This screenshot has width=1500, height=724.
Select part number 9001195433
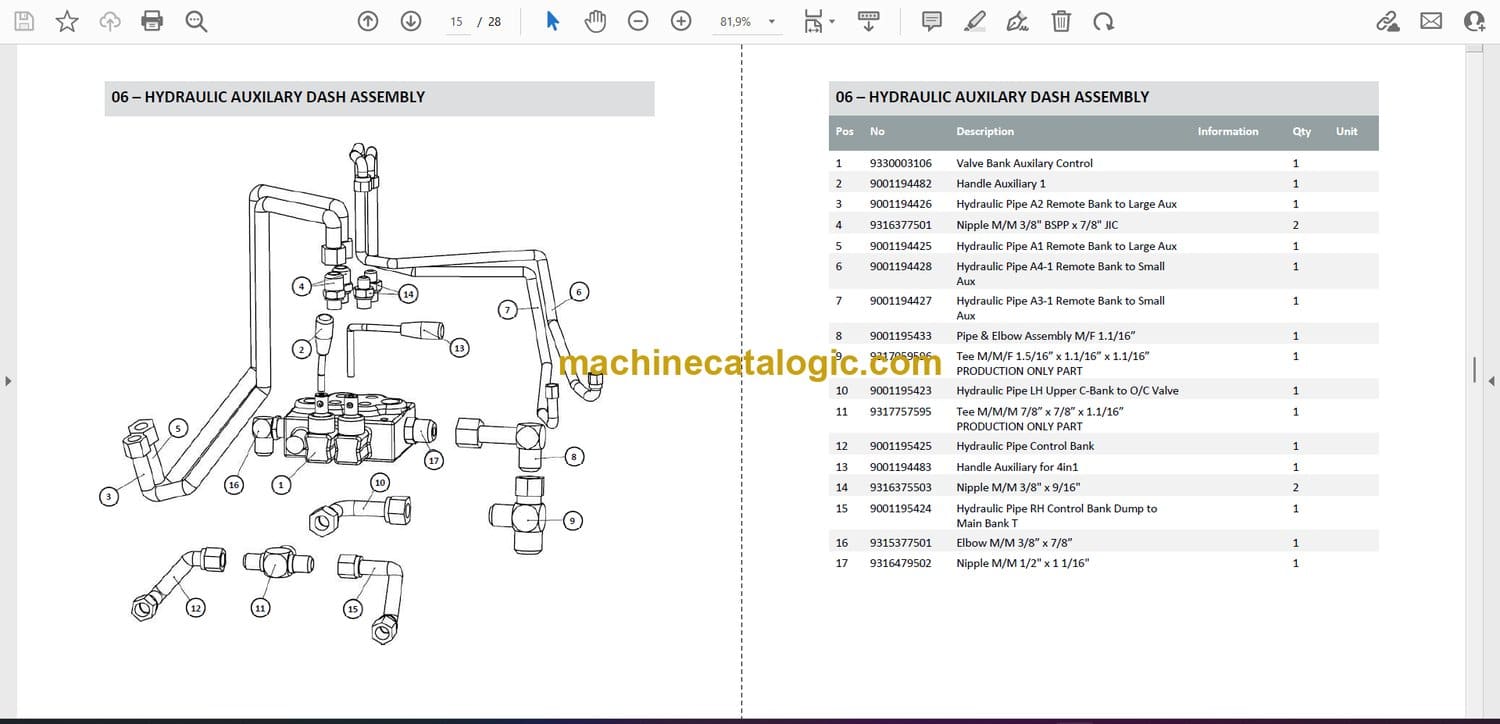[900, 336]
